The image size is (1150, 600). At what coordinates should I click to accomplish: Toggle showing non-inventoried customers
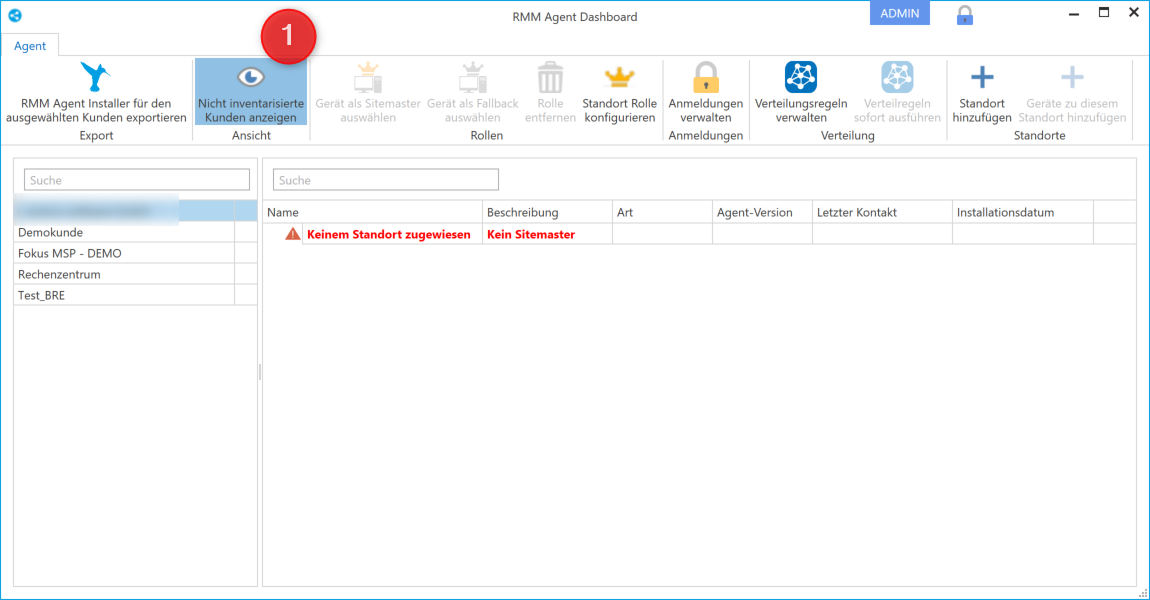coord(251,92)
